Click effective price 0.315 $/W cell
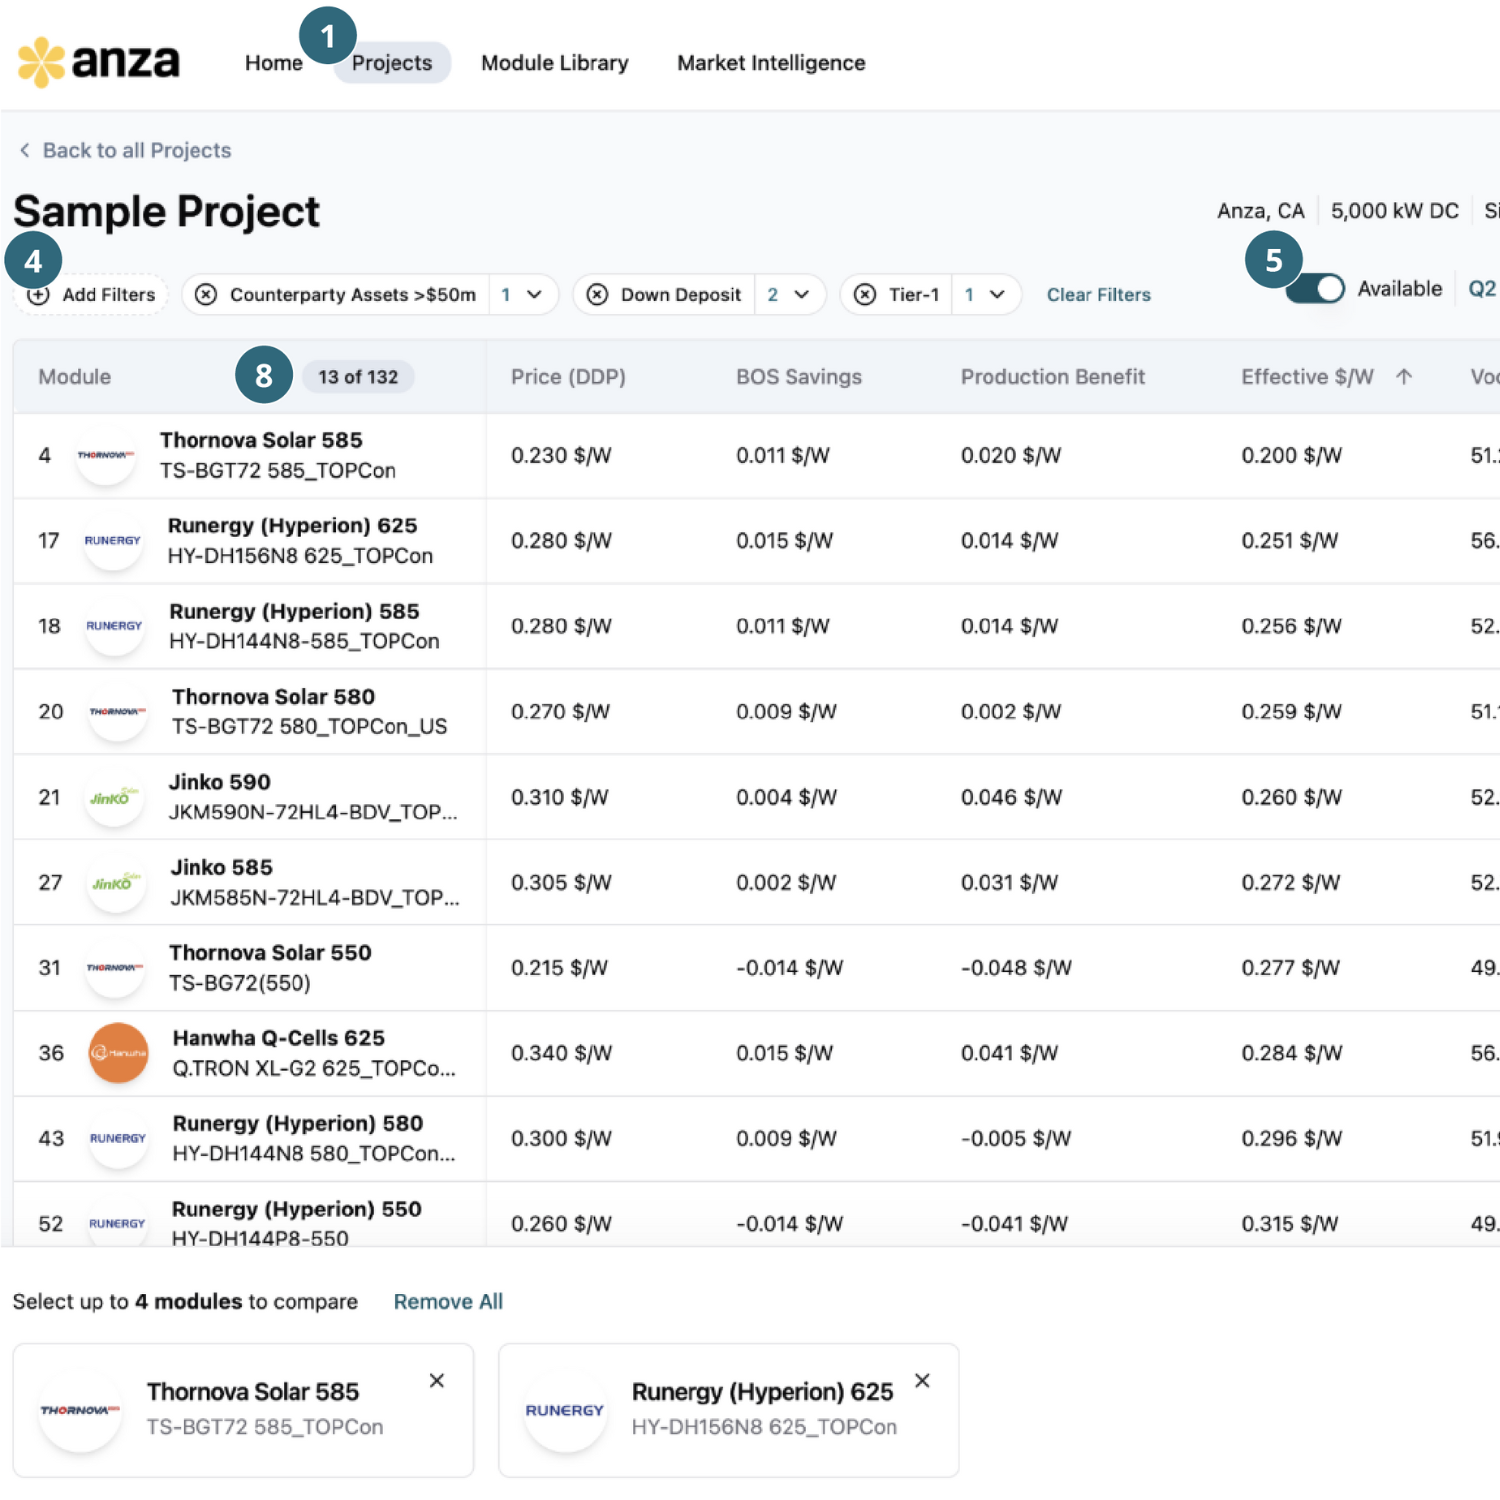This screenshot has width=1500, height=1500. point(1290,1224)
